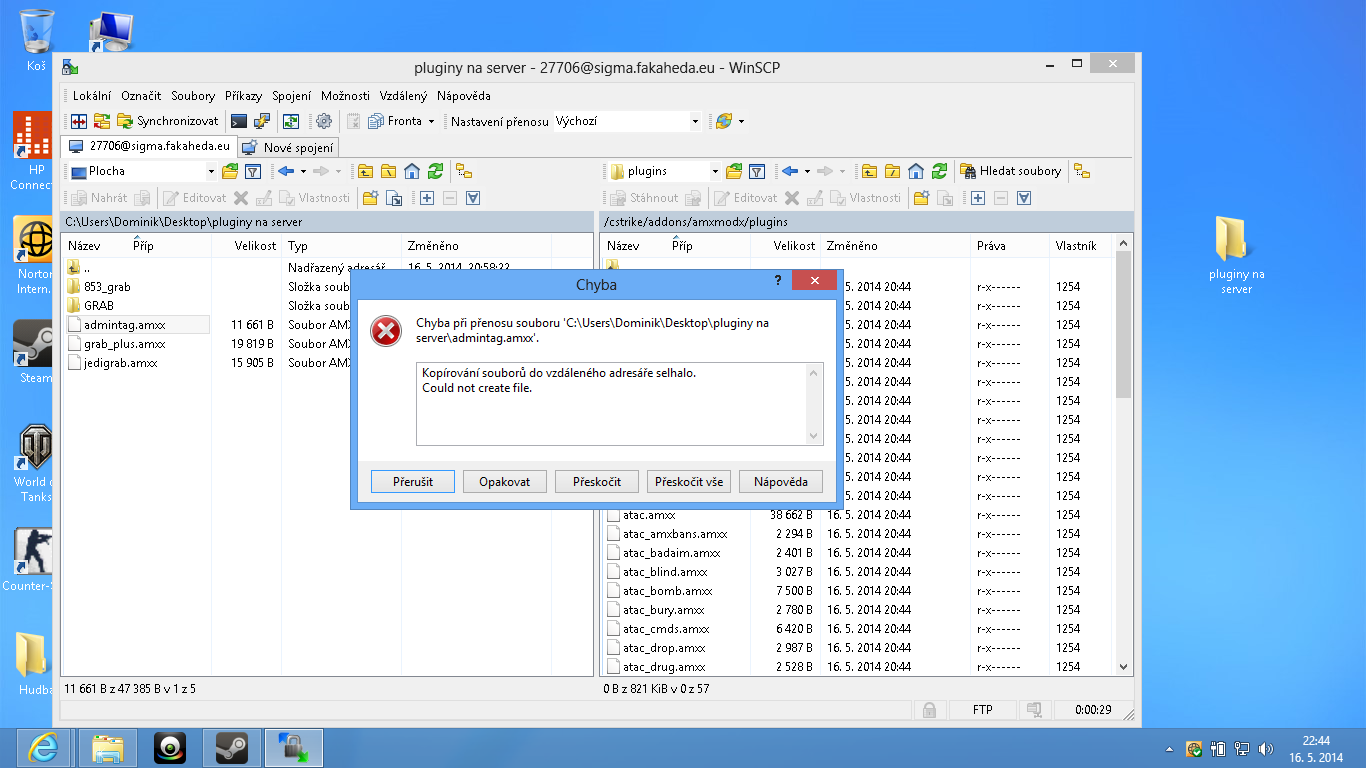Open File Explorer from taskbar
The width and height of the screenshot is (1366, 768).
coord(107,747)
